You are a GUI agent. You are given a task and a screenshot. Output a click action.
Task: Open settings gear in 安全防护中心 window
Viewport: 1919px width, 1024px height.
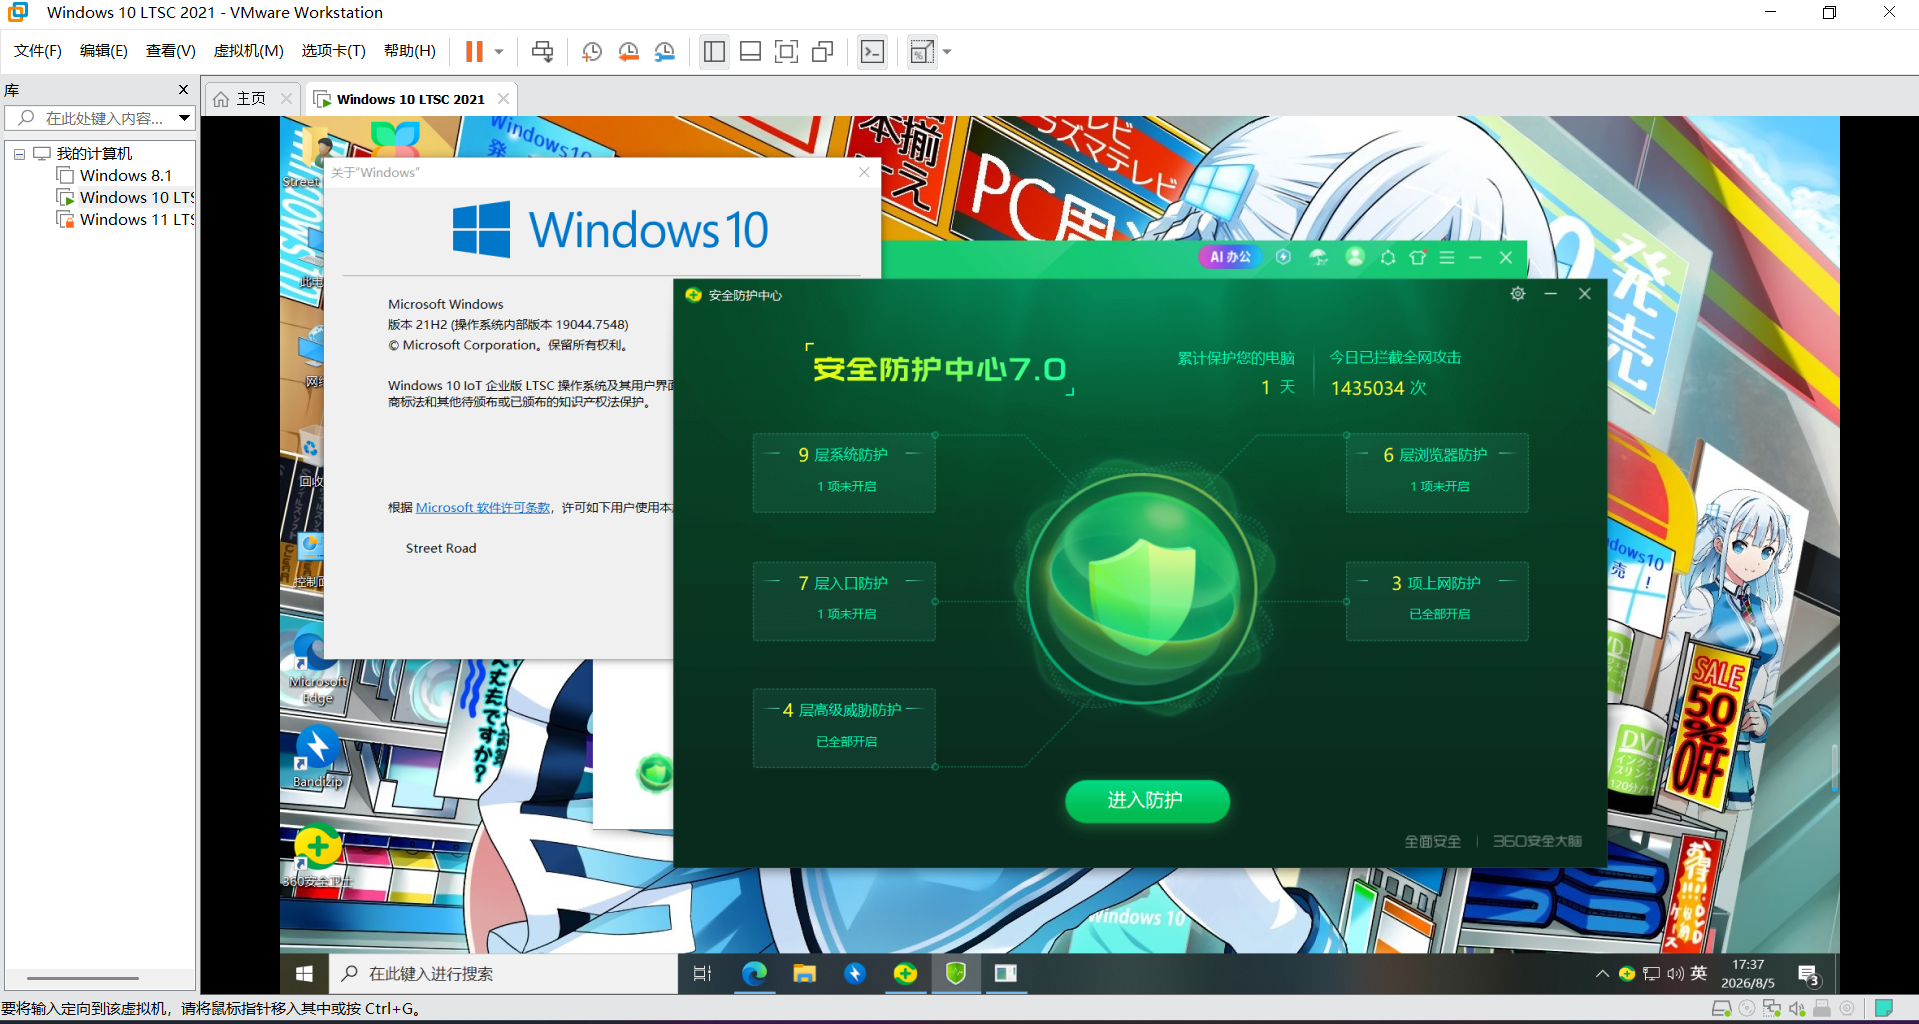[1518, 293]
